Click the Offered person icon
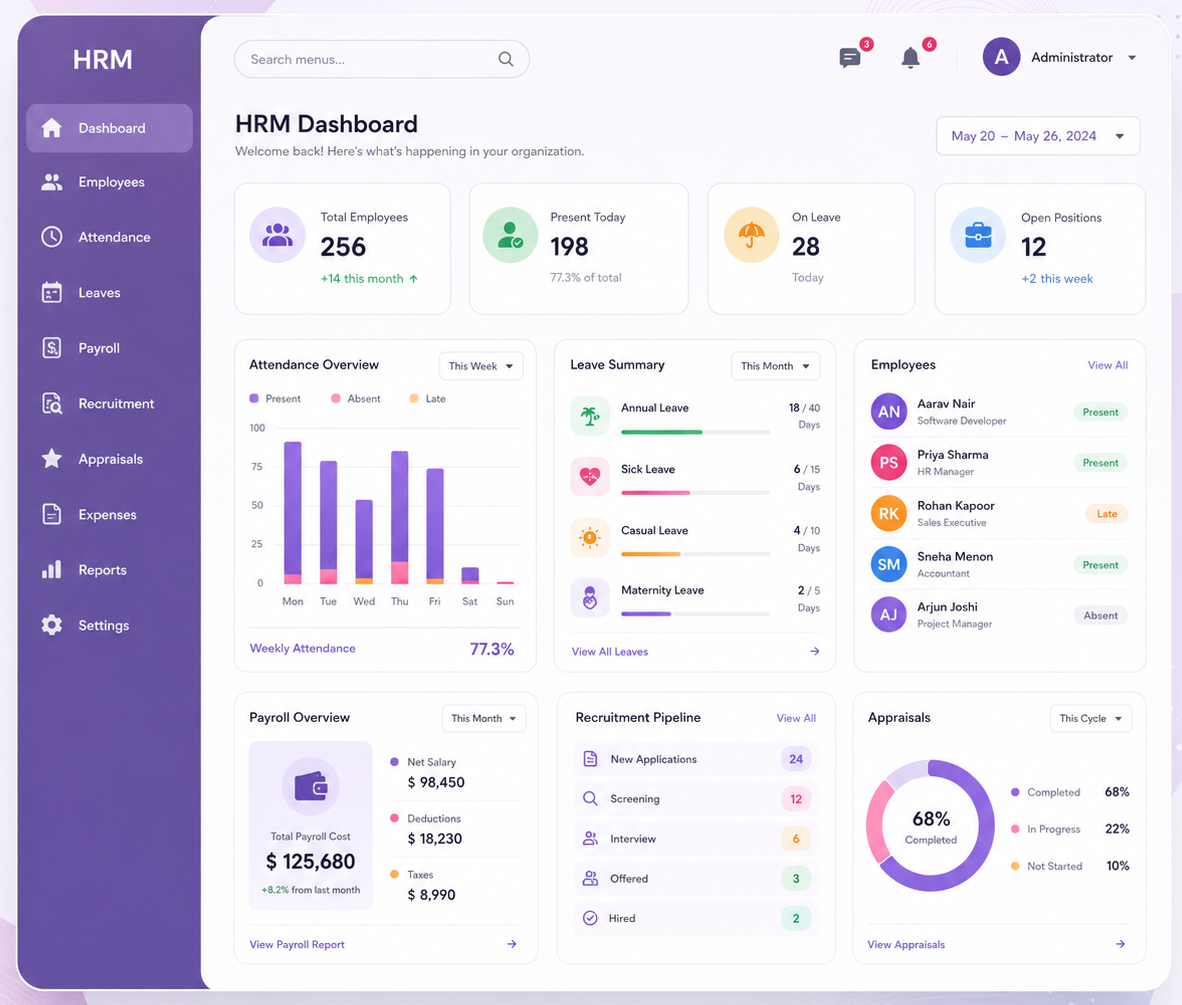 [x=590, y=878]
